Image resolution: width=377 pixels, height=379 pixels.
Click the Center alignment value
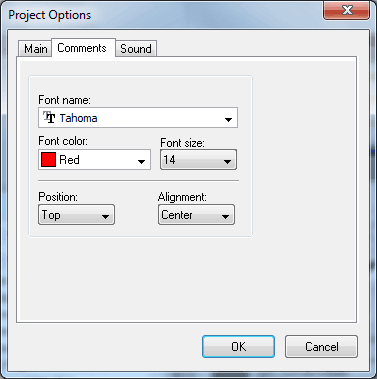pos(177,215)
